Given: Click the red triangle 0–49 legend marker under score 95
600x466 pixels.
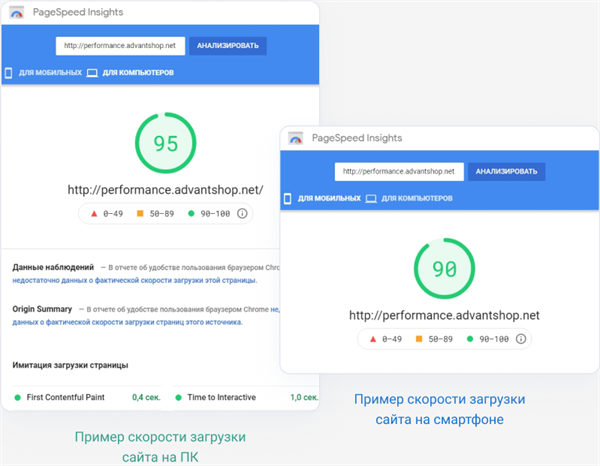Looking at the screenshot, I should click(94, 213).
